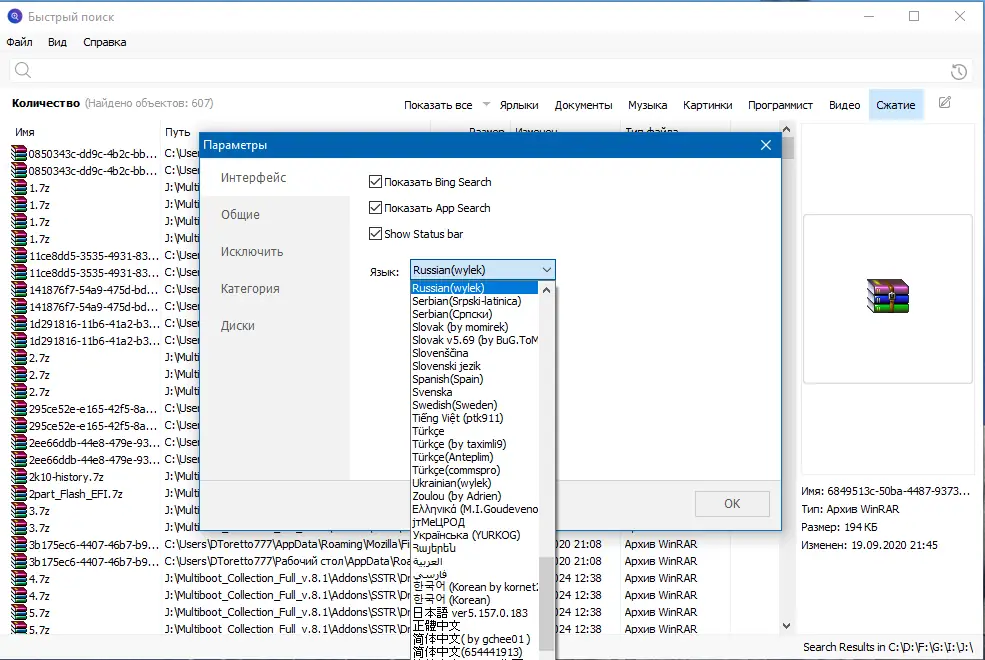The image size is (985, 660).
Task: Open the Файл menu
Action: (x=19, y=42)
